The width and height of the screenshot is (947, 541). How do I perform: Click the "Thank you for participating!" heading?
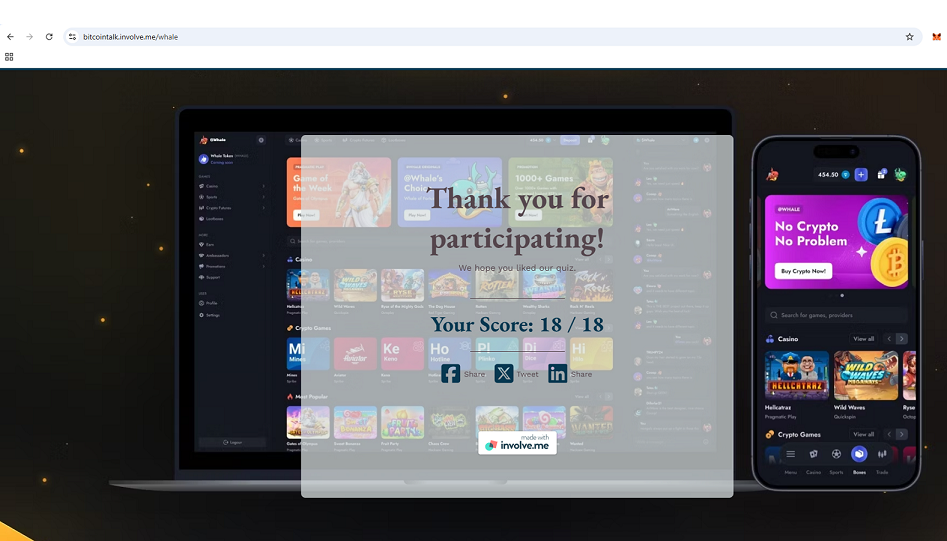click(518, 218)
